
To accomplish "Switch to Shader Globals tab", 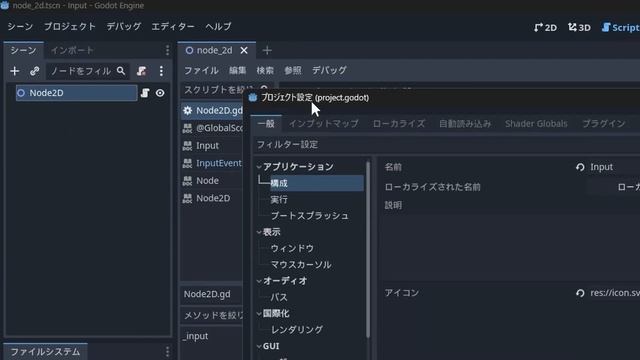I will point(536,123).
